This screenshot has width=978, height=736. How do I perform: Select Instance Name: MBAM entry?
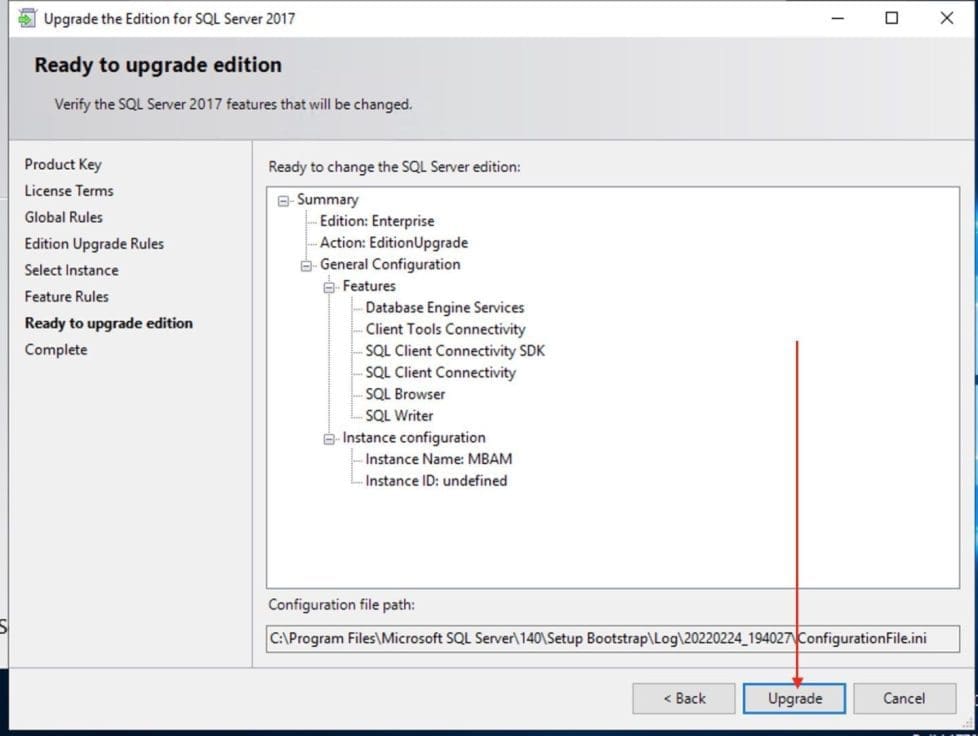439,459
